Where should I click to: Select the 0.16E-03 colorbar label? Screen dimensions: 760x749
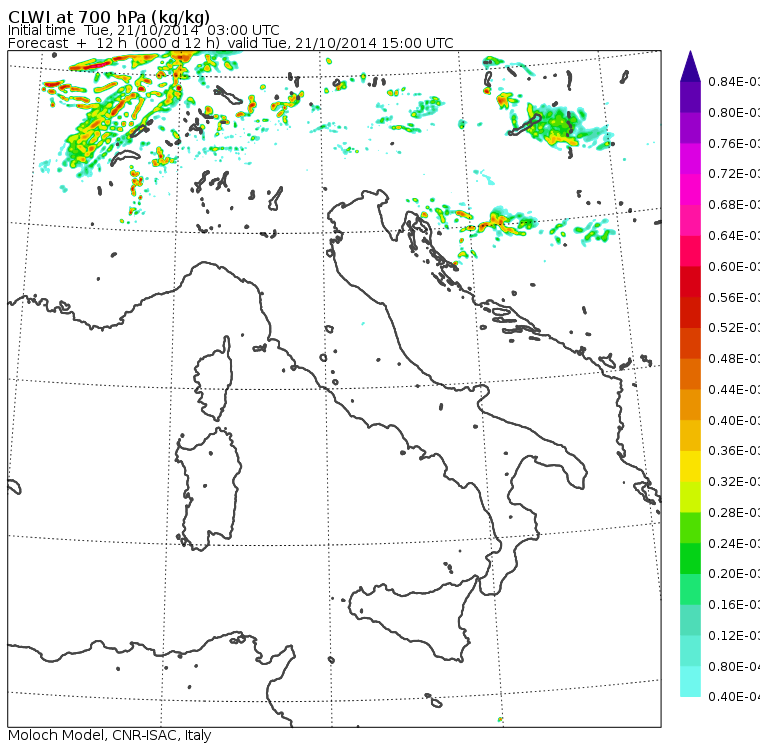734,605
